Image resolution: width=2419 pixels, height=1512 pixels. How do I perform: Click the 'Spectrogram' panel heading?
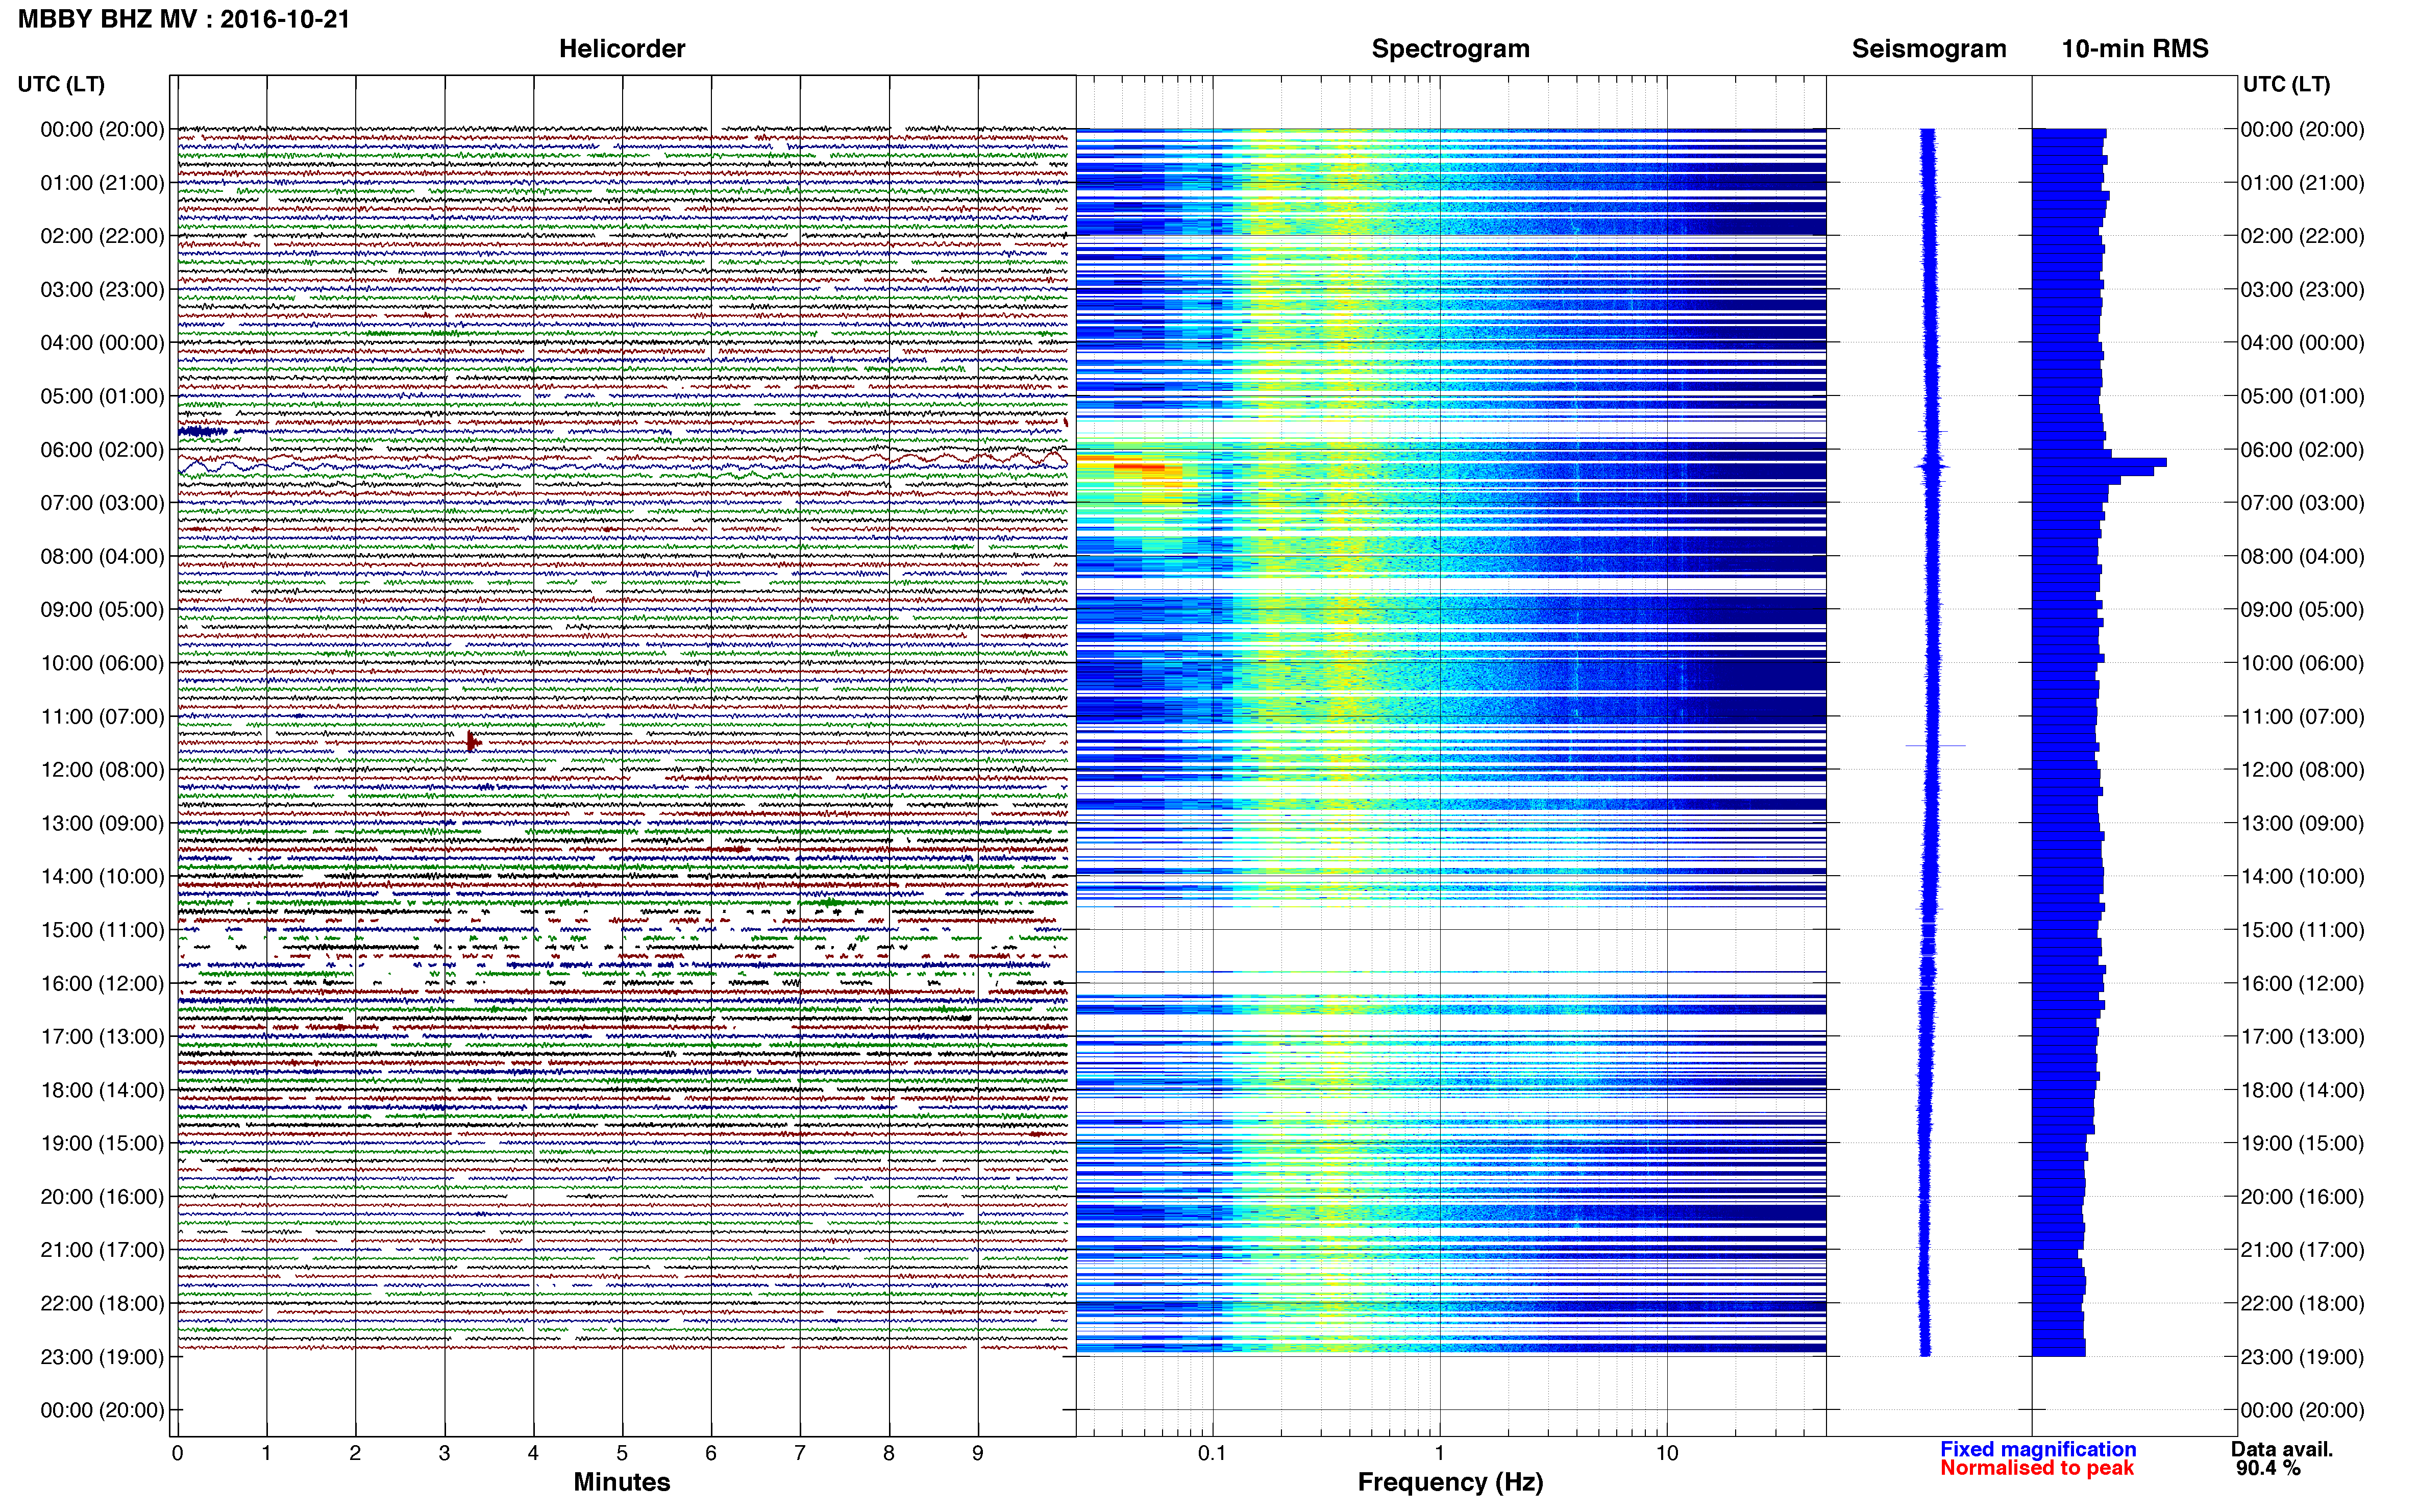tap(1450, 49)
